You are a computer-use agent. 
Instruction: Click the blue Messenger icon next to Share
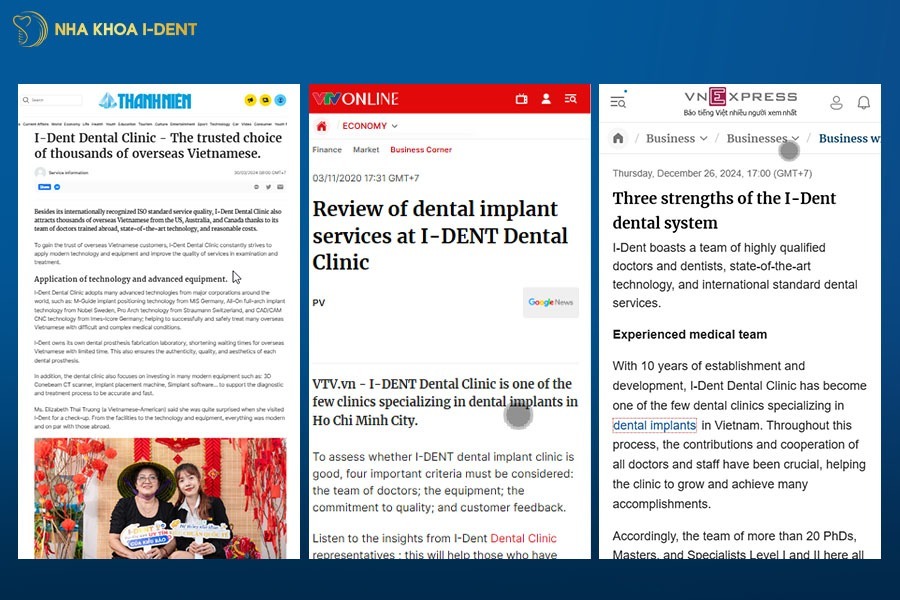pos(57,187)
